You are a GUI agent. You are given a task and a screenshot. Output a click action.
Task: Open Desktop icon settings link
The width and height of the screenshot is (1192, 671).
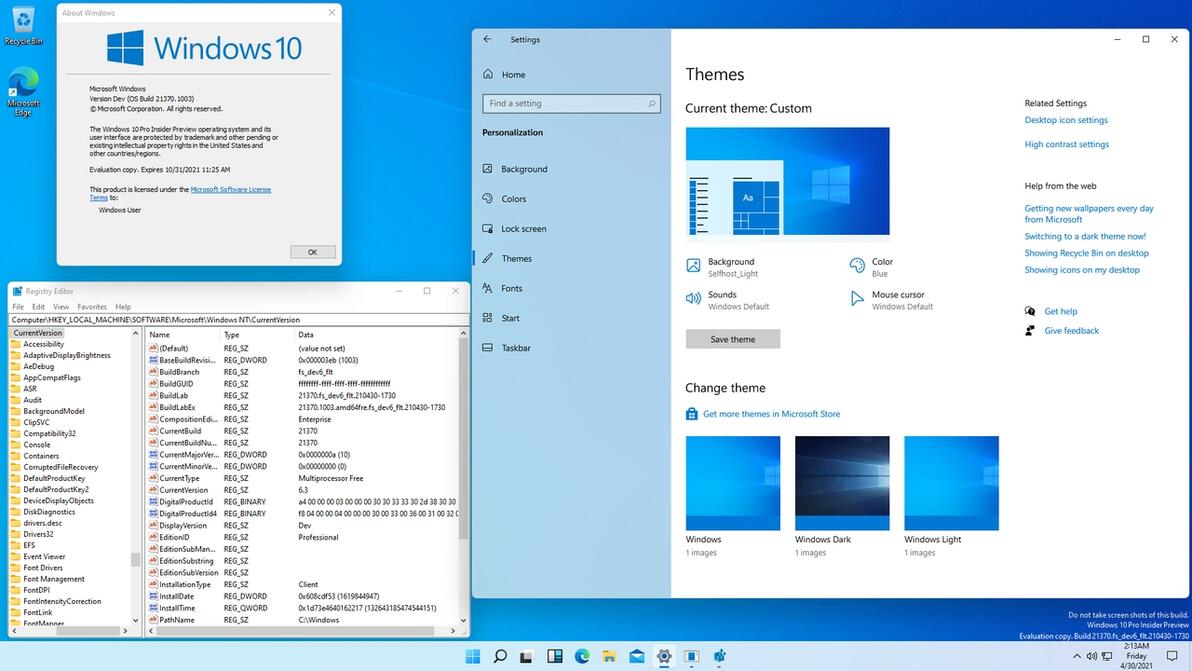click(1066, 120)
